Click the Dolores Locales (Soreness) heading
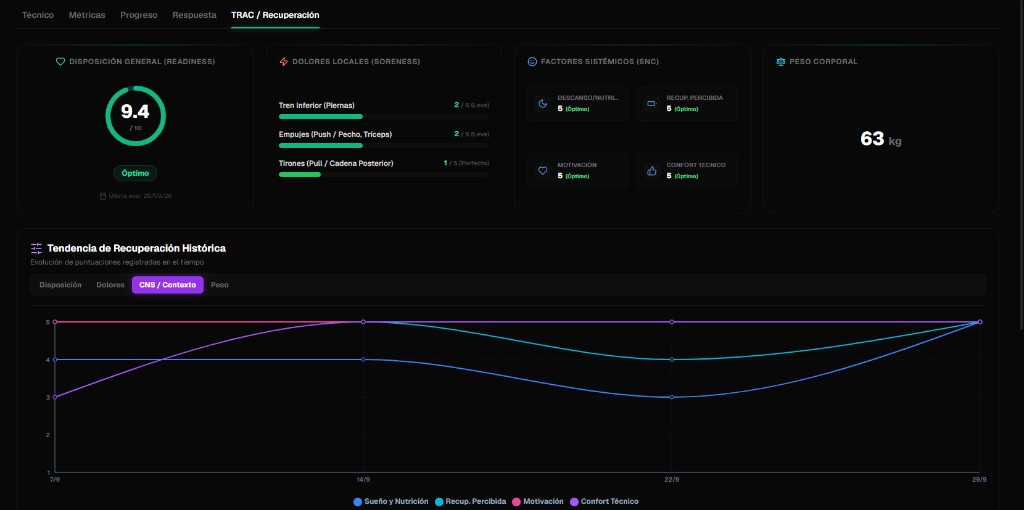 (x=356, y=61)
